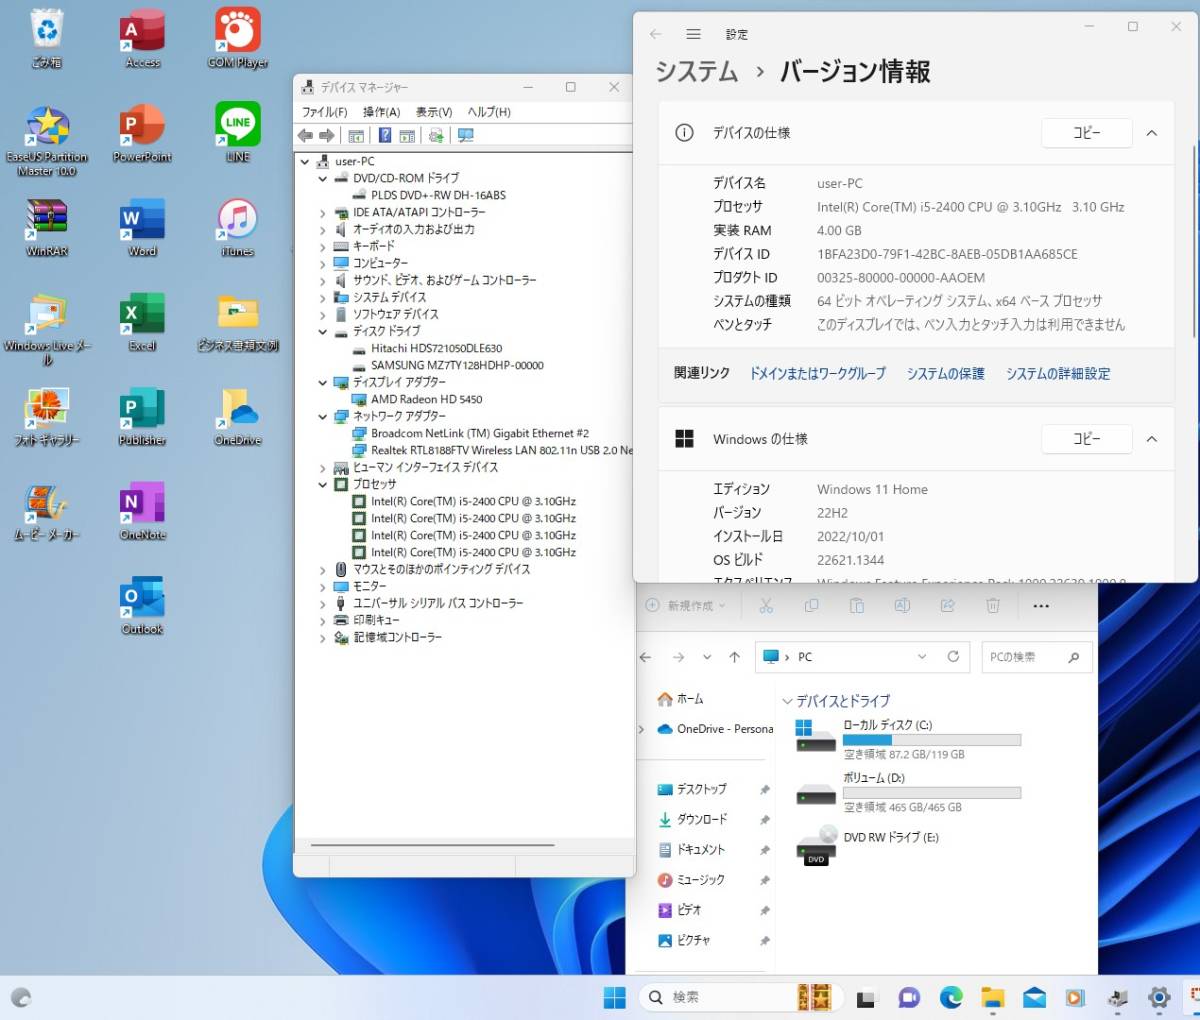Screen dimensions: 1200x1020
Task: Open the address bar history dropdown in Explorer
Action: click(x=922, y=657)
